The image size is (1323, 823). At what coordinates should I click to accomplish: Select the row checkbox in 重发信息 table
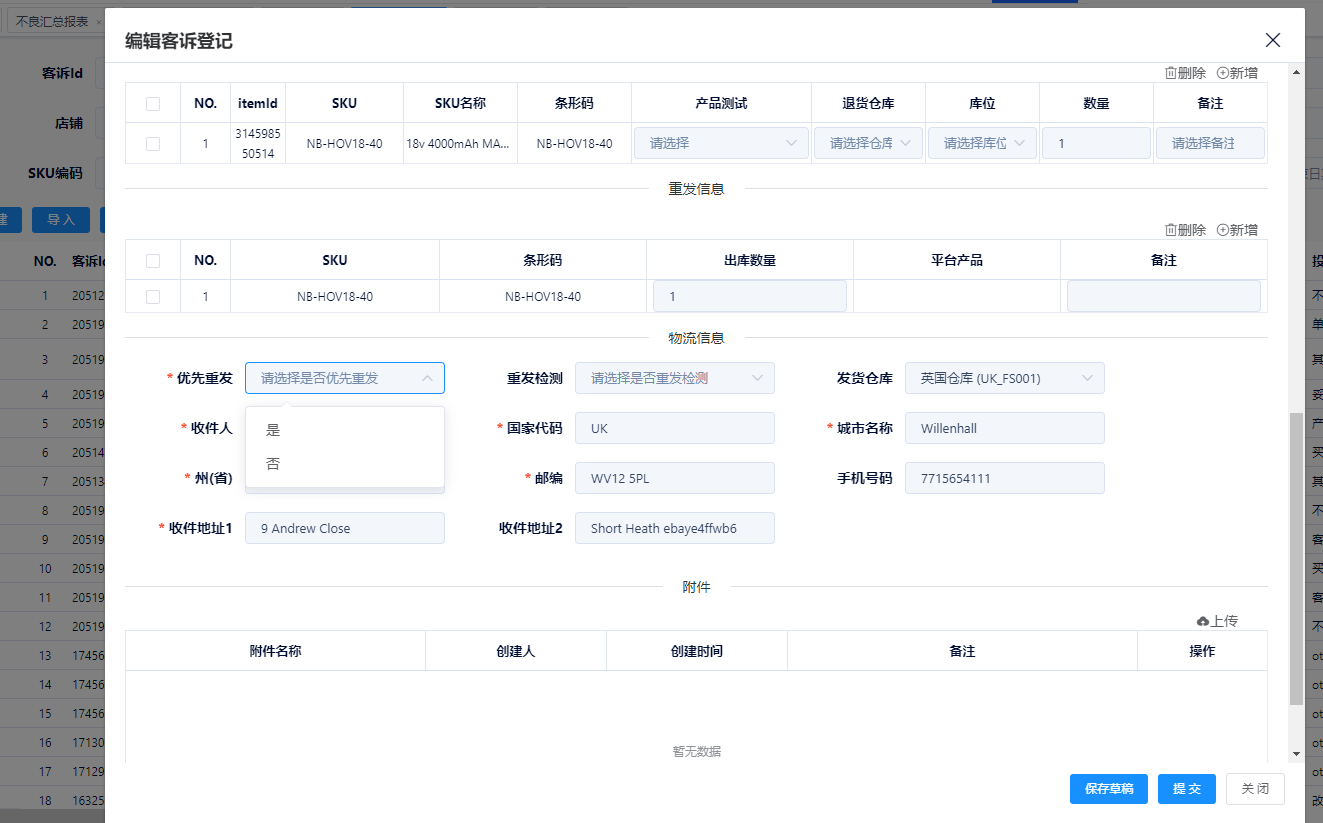pos(152,295)
